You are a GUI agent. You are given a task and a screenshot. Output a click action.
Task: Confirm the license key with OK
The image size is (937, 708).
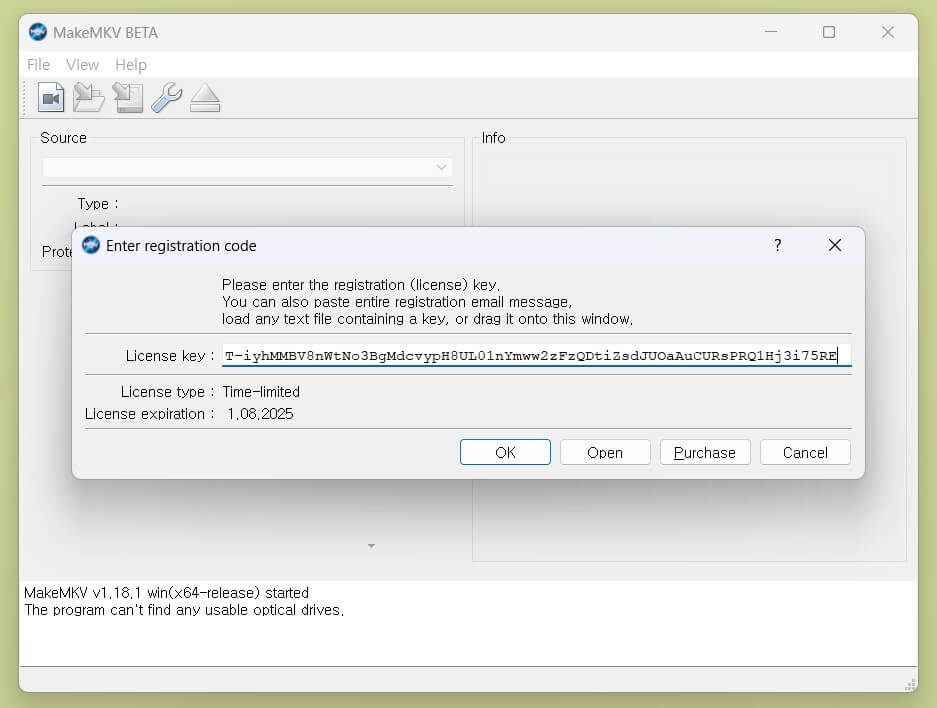[505, 452]
